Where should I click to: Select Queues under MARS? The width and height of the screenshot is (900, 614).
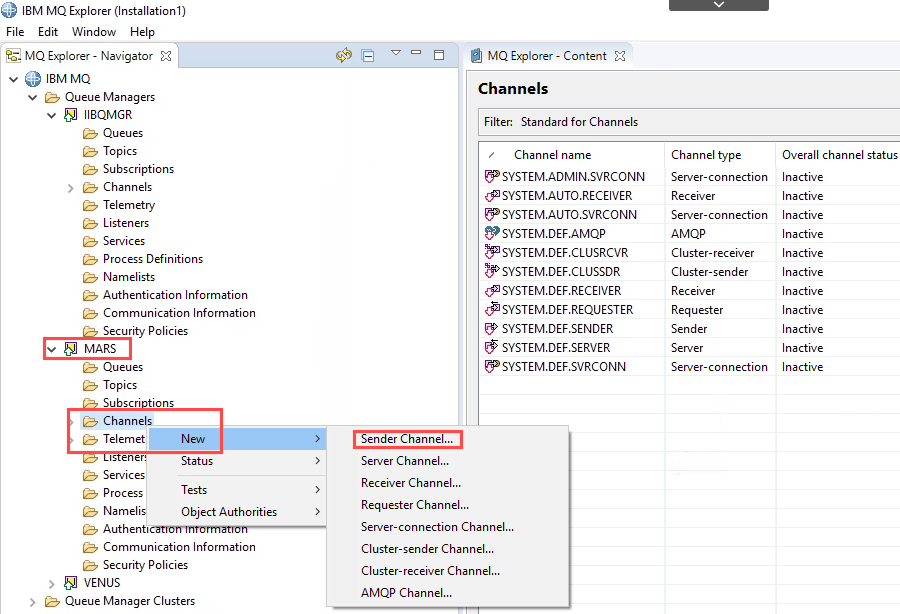123,367
